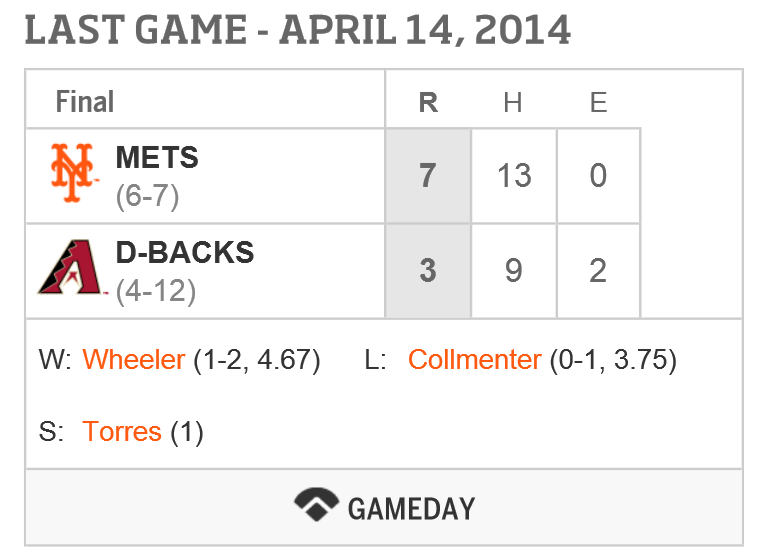Click the D-backs (4-12) record text
Image resolution: width=764 pixels, height=560 pixels.
[155, 291]
